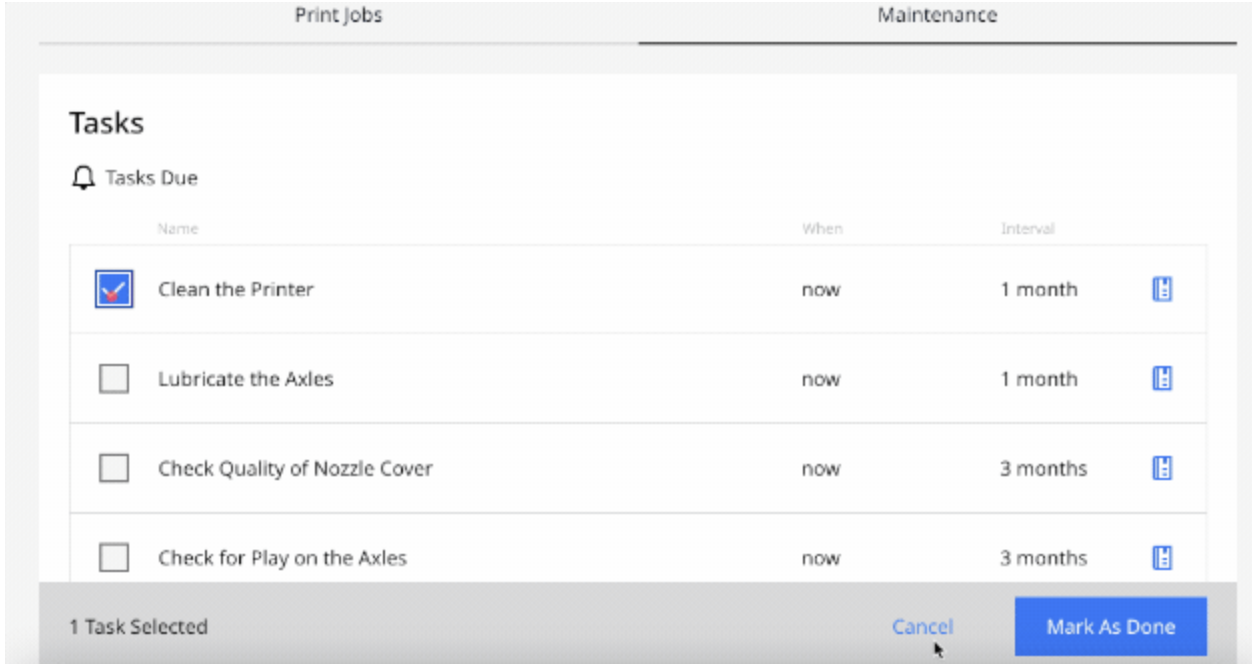The height and width of the screenshot is (664, 1252).
Task: Click the Check for Play on the Axles text
Action: pyautogui.click(x=282, y=557)
